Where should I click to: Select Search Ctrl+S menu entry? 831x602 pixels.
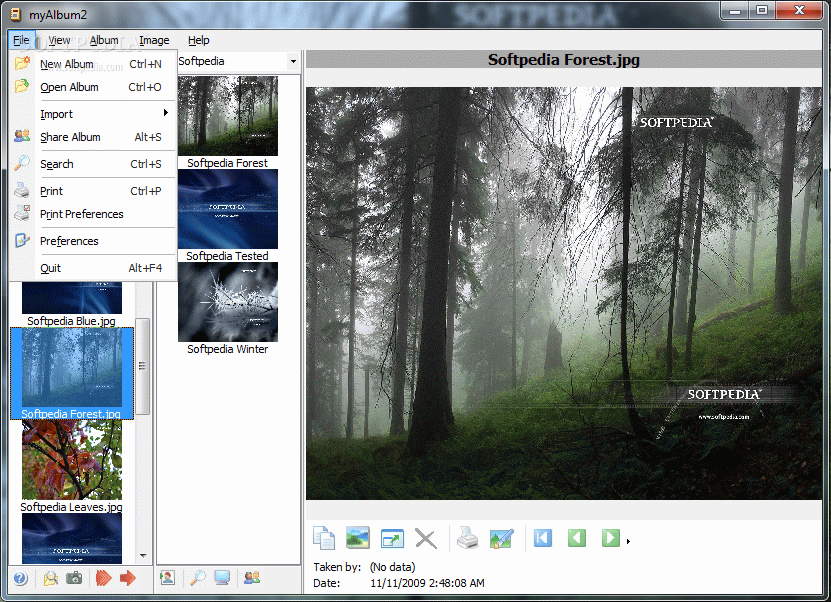pyautogui.click(x=93, y=164)
